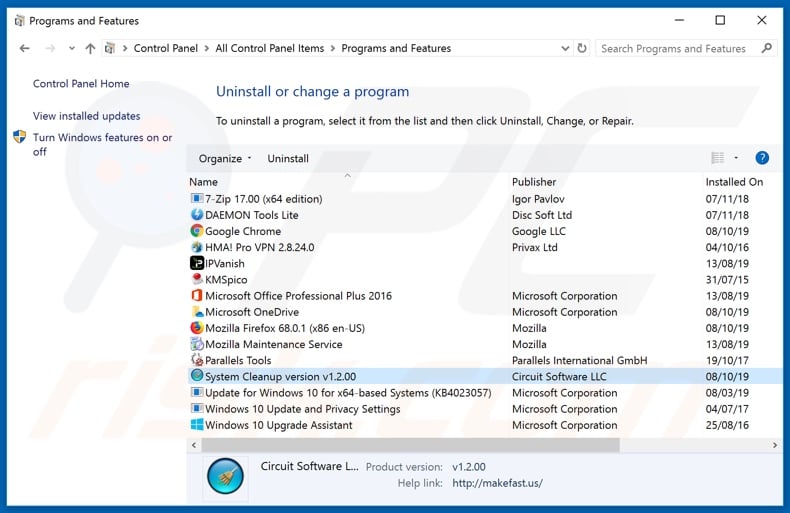Expand chevron after All Control Panel Items

(x=333, y=48)
